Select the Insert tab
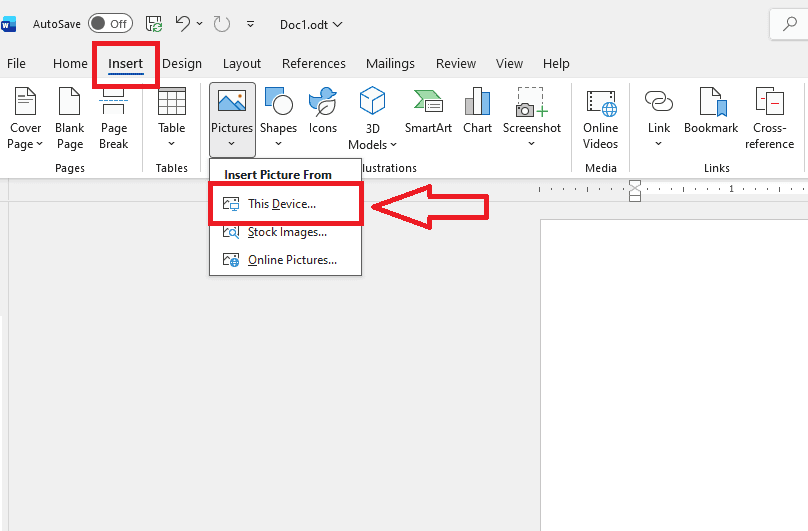Viewport: 808px width, 531px height. point(125,63)
